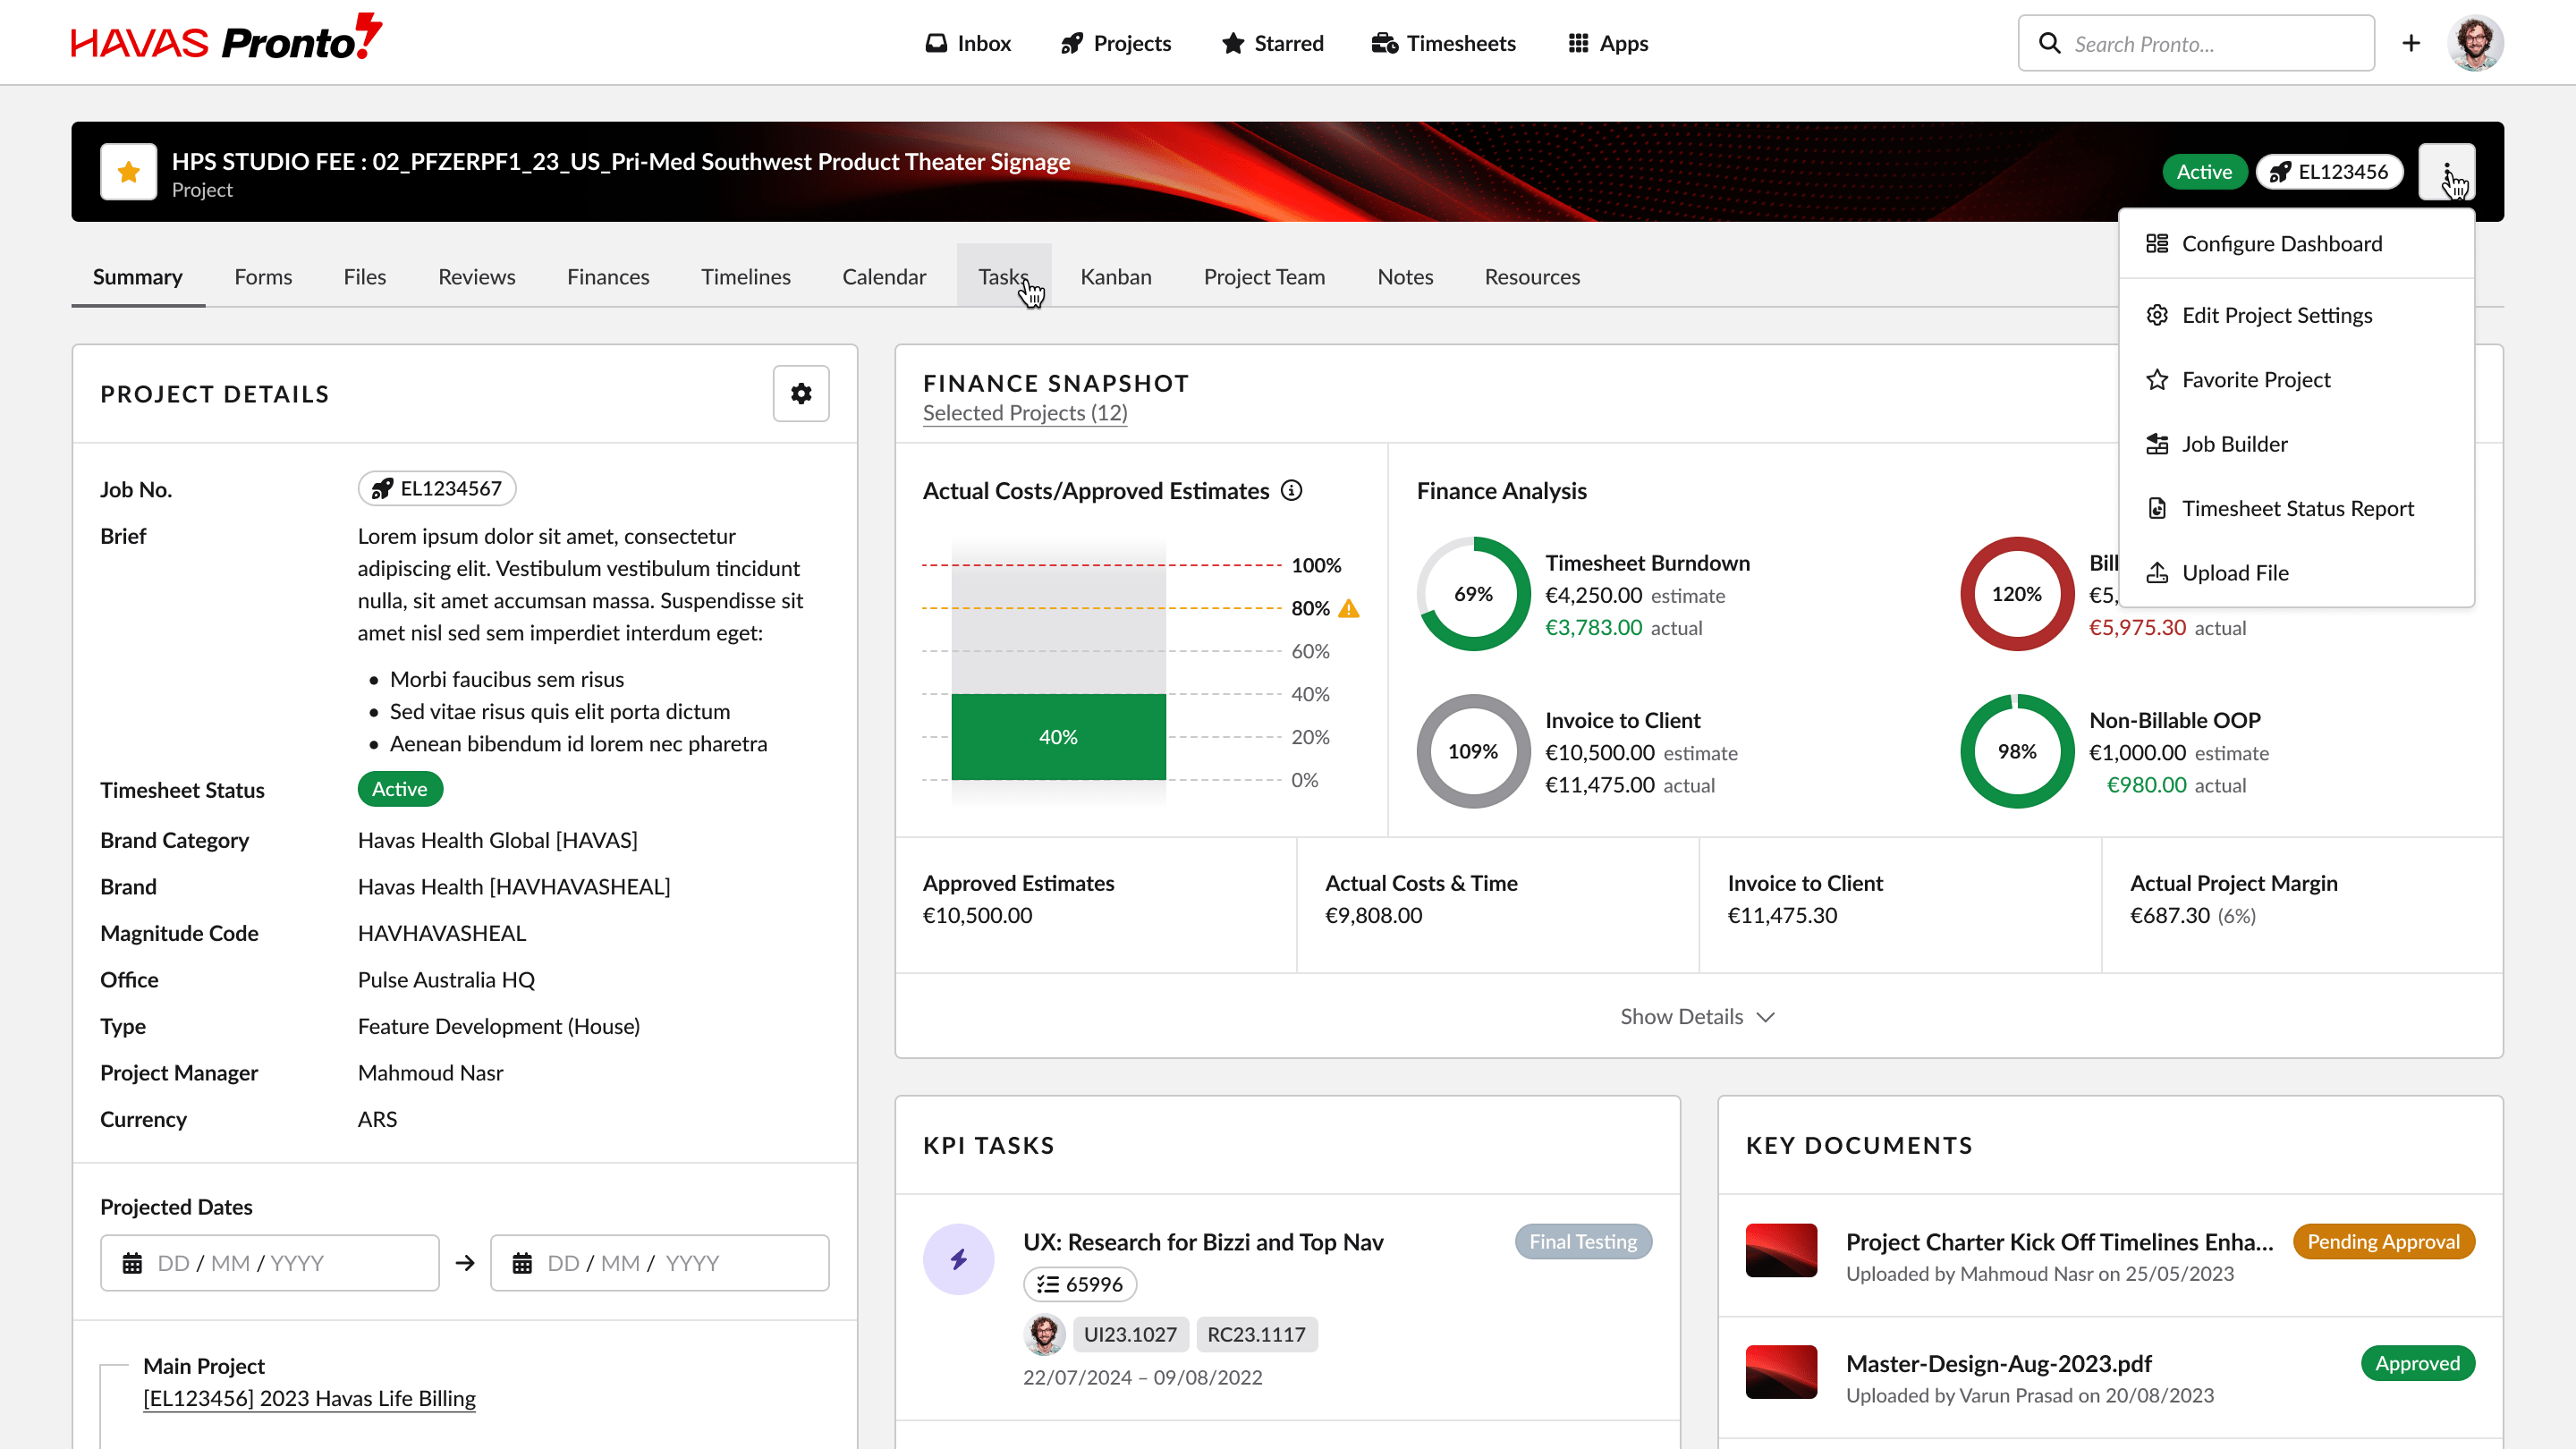Choose Favorite Project in dropdown menu
The image size is (2576, 1449).
tap(2296, 380)
